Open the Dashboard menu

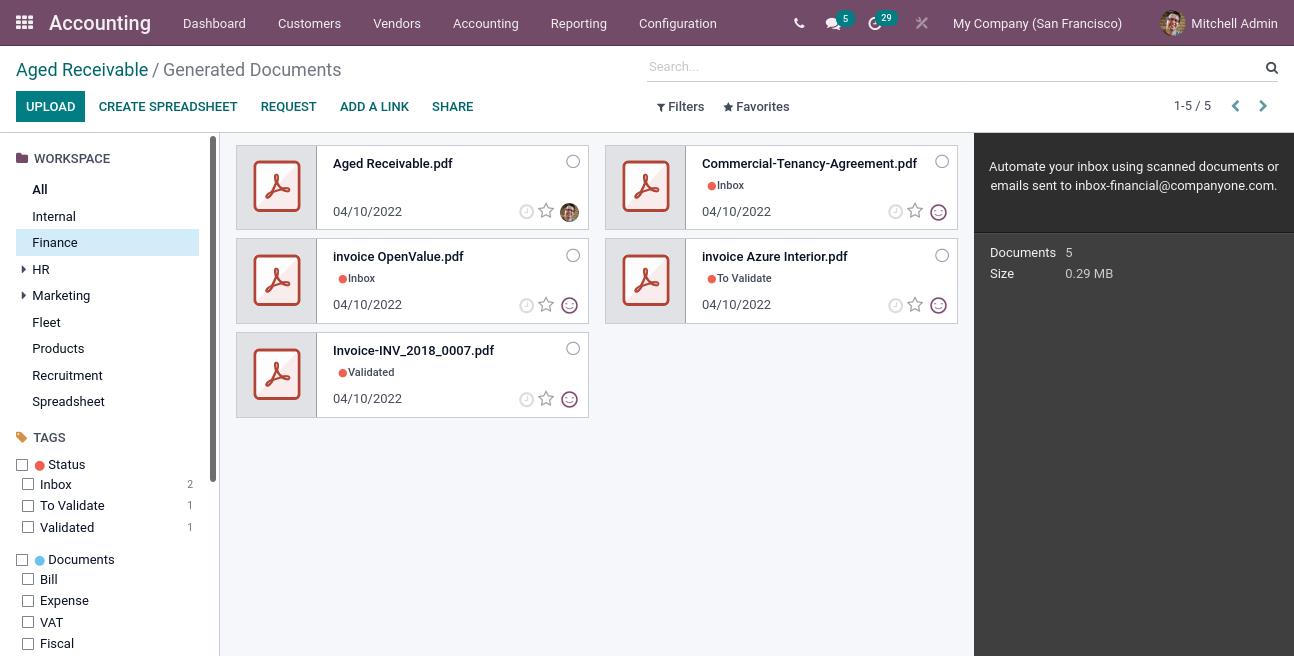pos(214,23)
